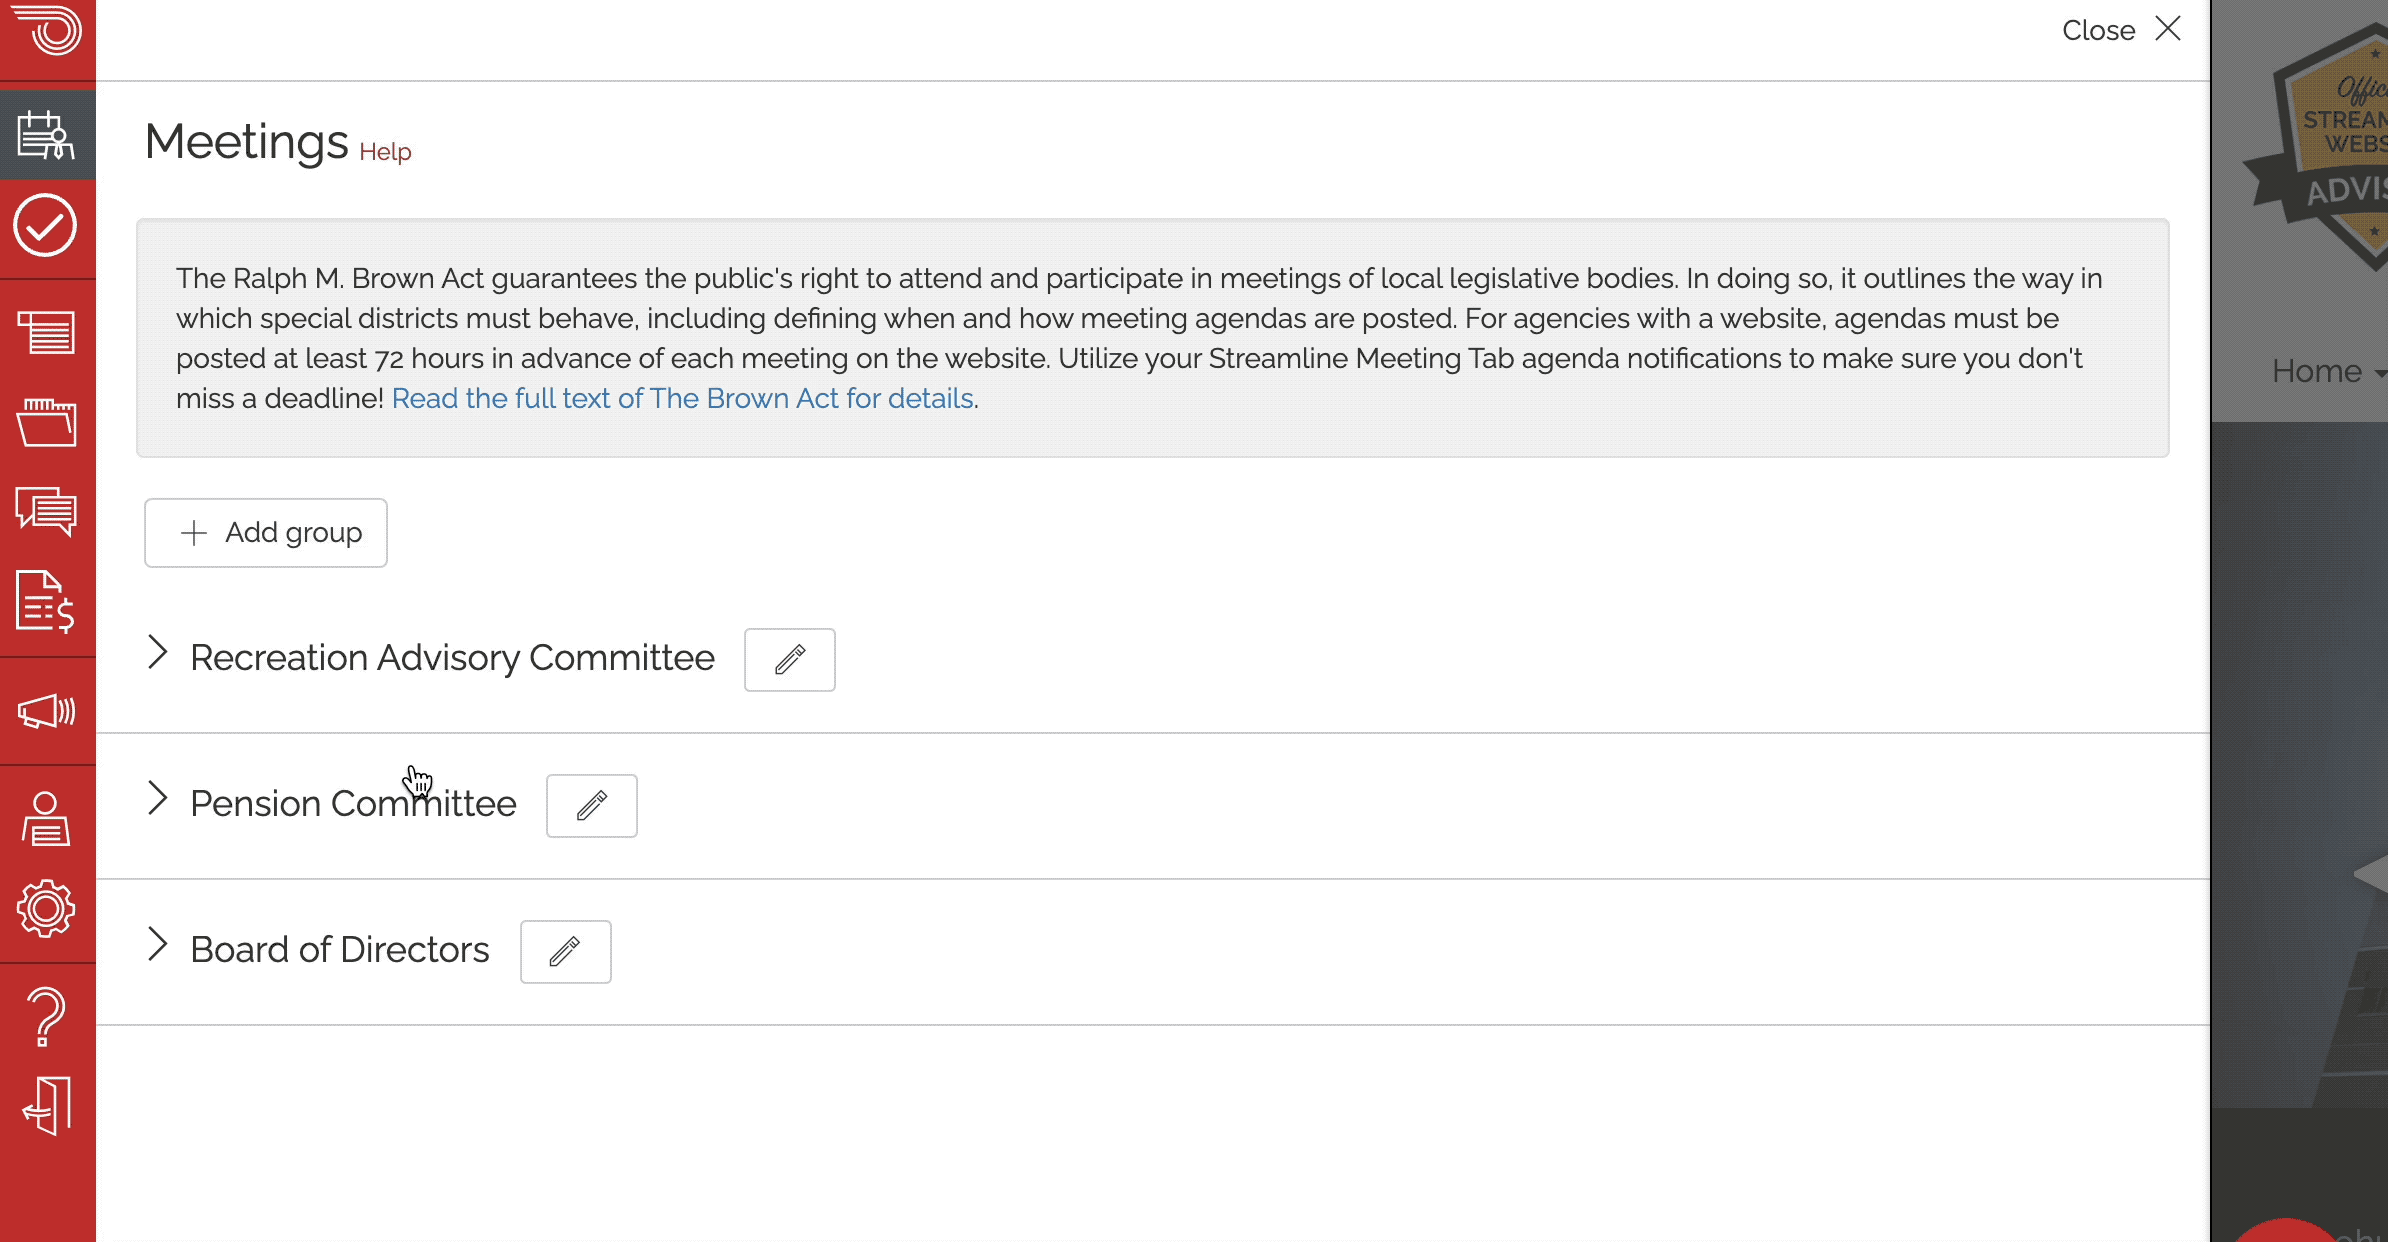Click the Board of Directors group title
The width and height of the screenshot is (2388, 1242).
340,950
